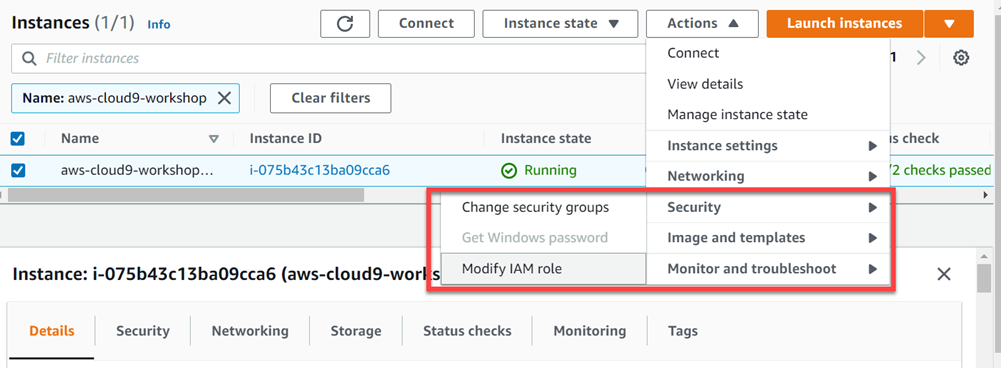The width and height of the screenshot is (1001, 368).
Task: Remove the aws-cloud9-workshop name filter tag
Action: (224, 98)
